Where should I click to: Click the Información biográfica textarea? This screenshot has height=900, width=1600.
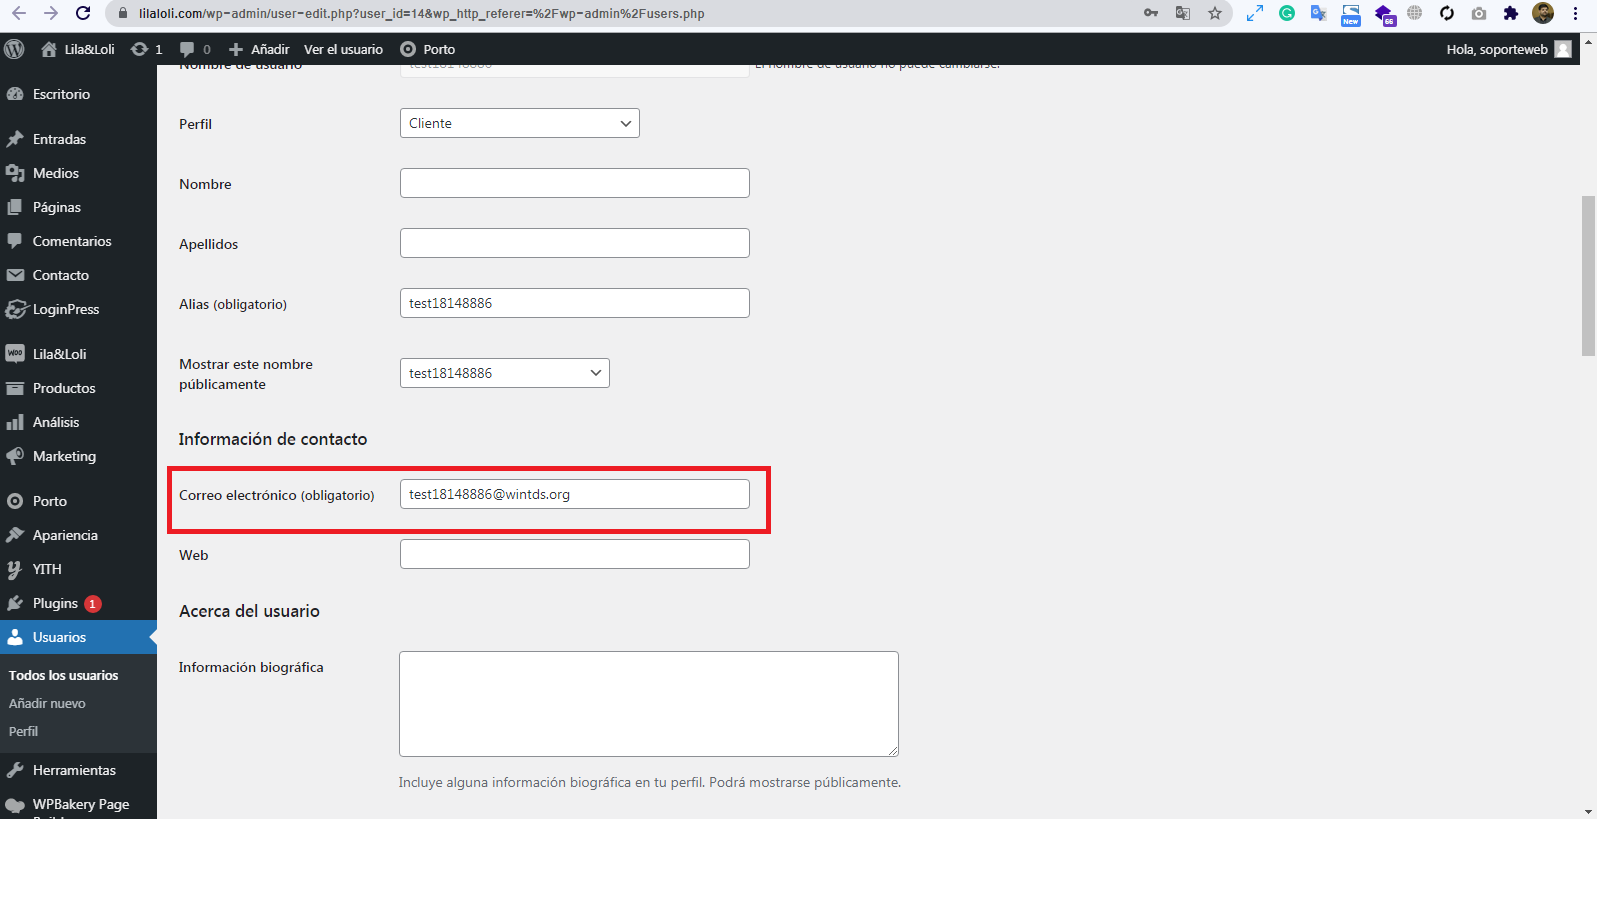(x=648, y=704)
